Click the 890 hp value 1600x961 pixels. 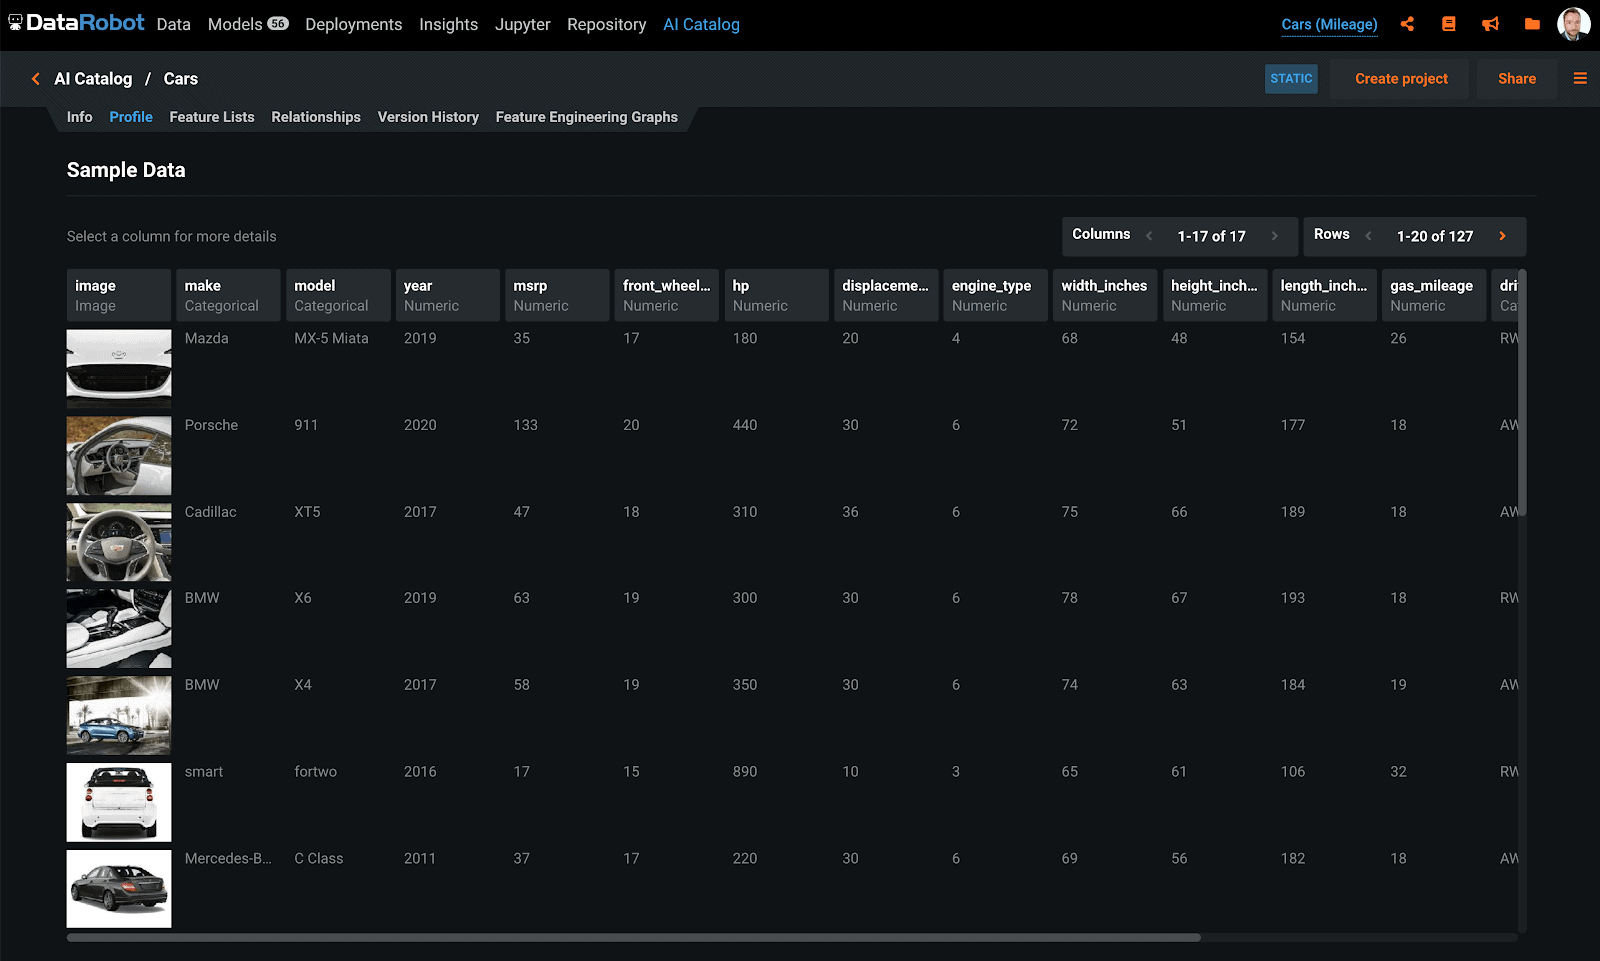[x=744, y=772]
